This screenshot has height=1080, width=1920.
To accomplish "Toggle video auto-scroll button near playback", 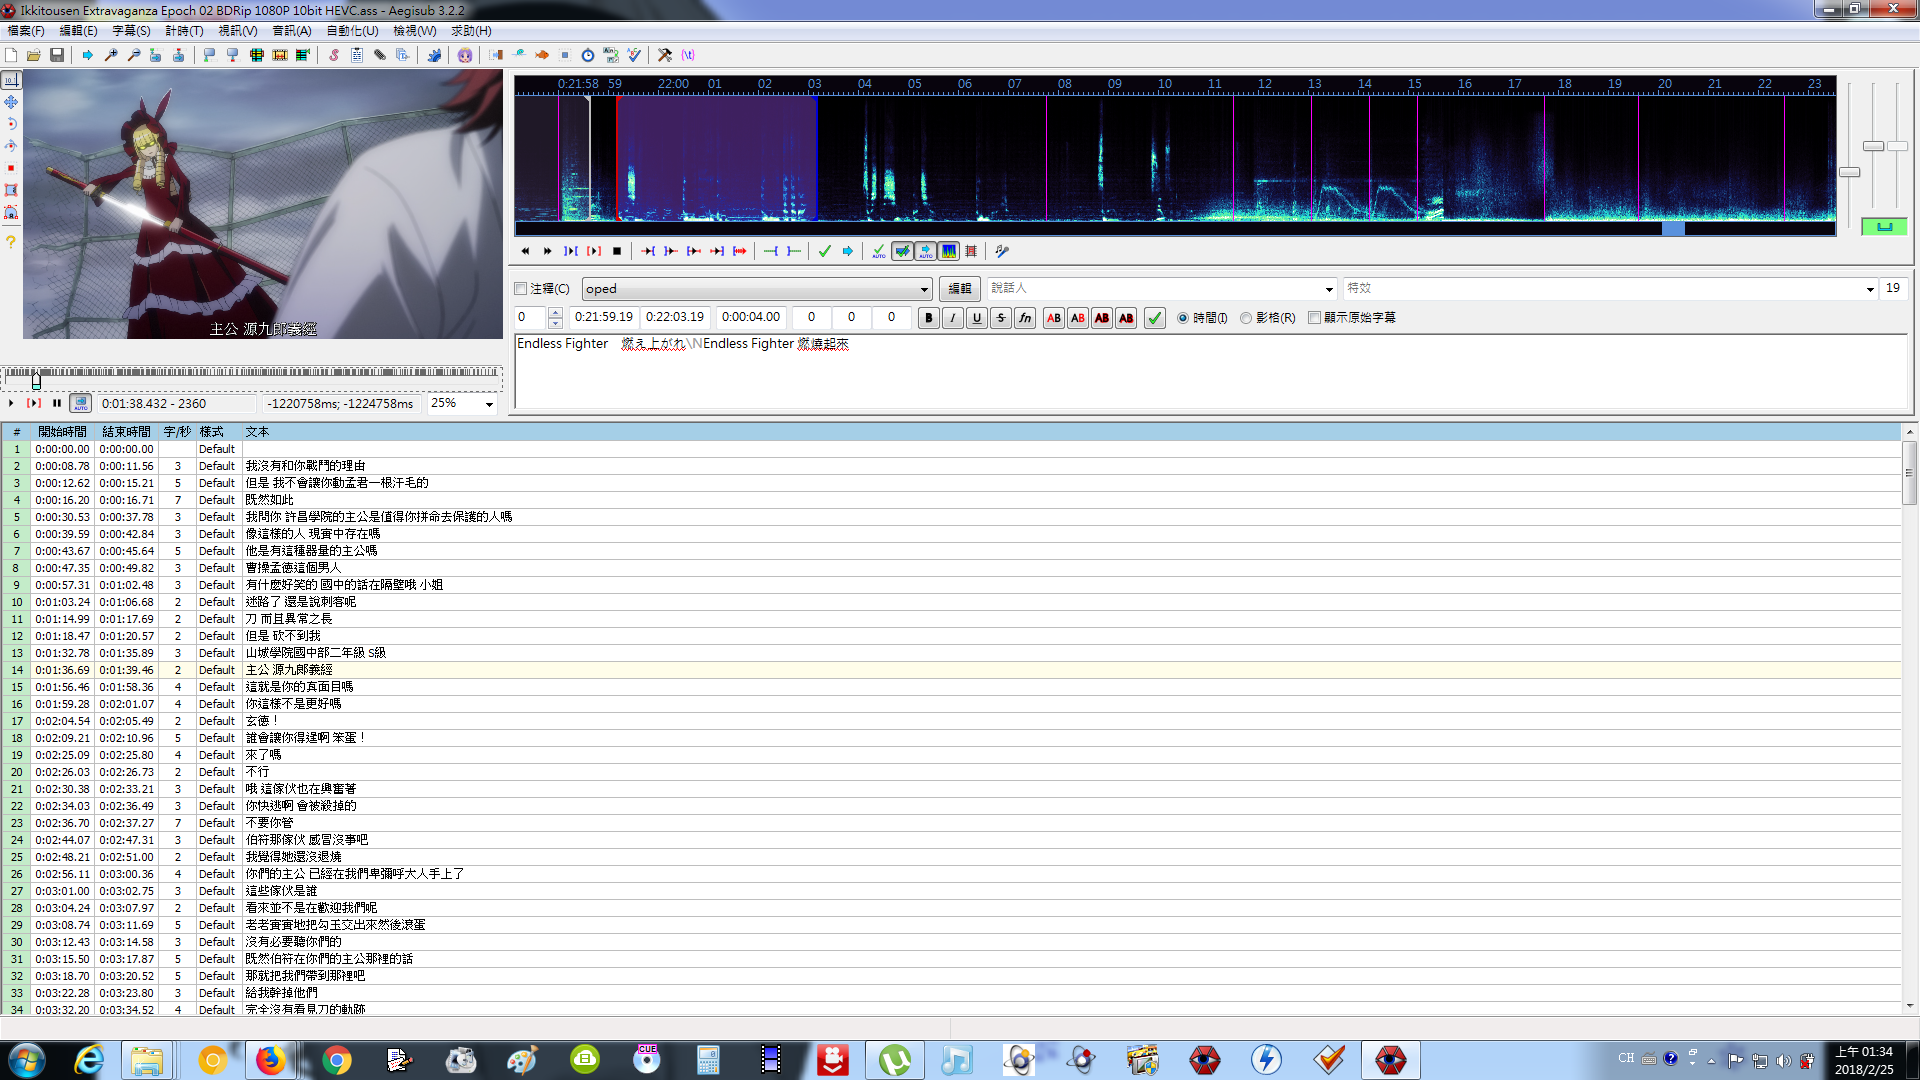I will coord(81,403).
